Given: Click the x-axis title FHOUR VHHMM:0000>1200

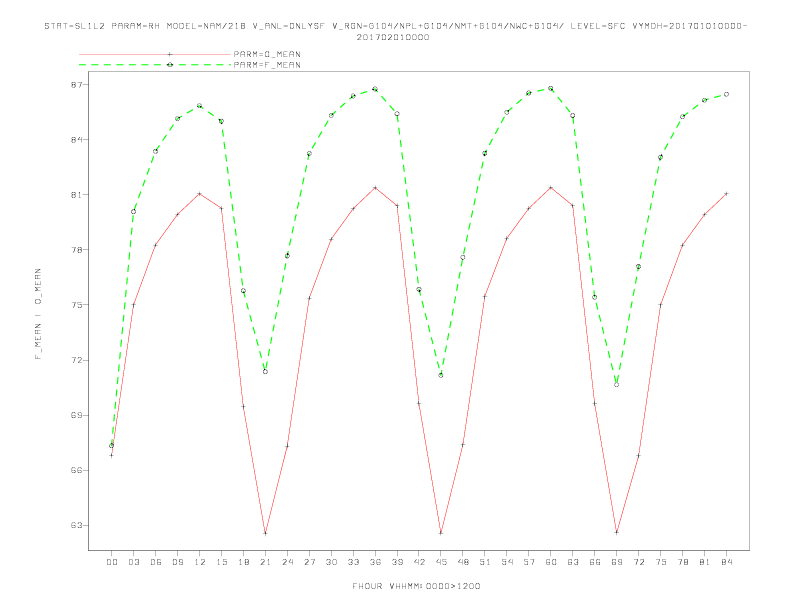Looking at the screenshot, I should click(416, 586).
